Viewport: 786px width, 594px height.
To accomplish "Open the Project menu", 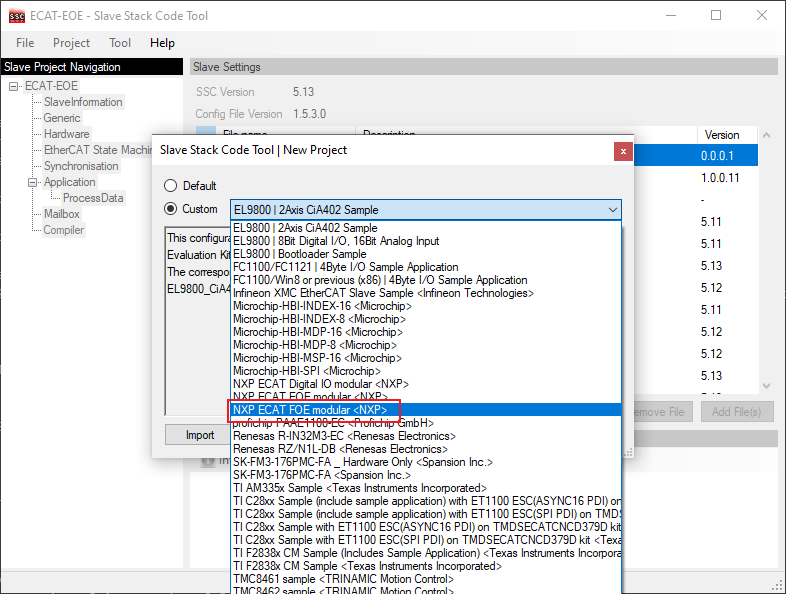I will (71, 43).
